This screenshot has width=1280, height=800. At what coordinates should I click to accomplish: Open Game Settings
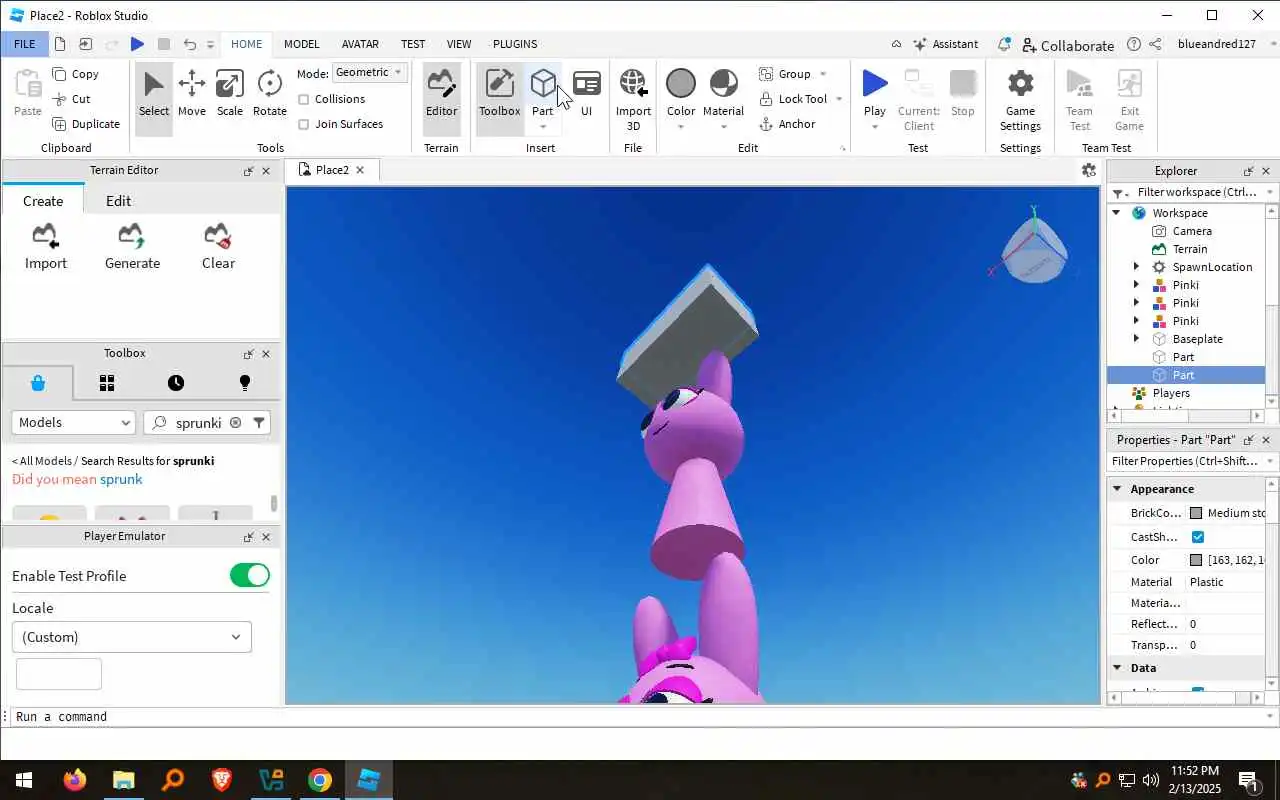point(1020,100)
